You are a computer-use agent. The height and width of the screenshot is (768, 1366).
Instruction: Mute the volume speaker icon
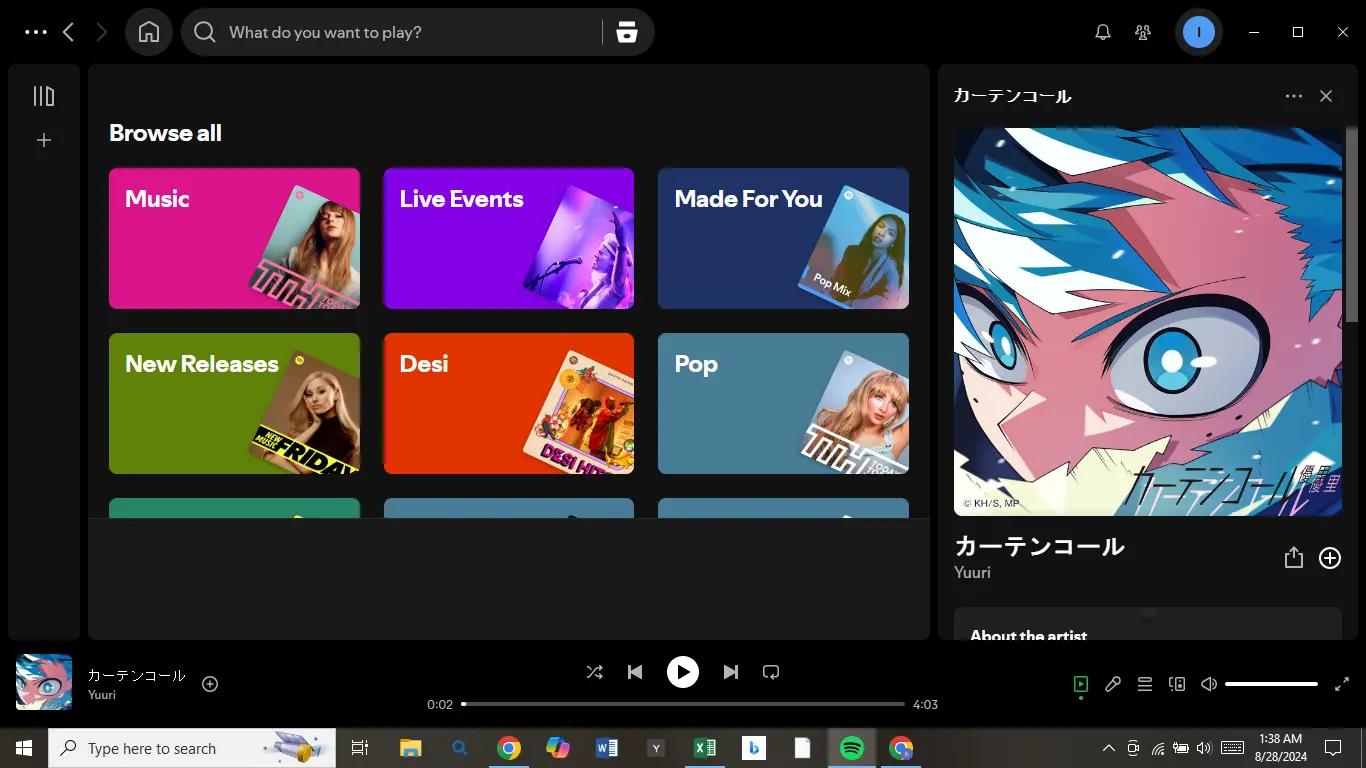click(x=1209, y=684)
